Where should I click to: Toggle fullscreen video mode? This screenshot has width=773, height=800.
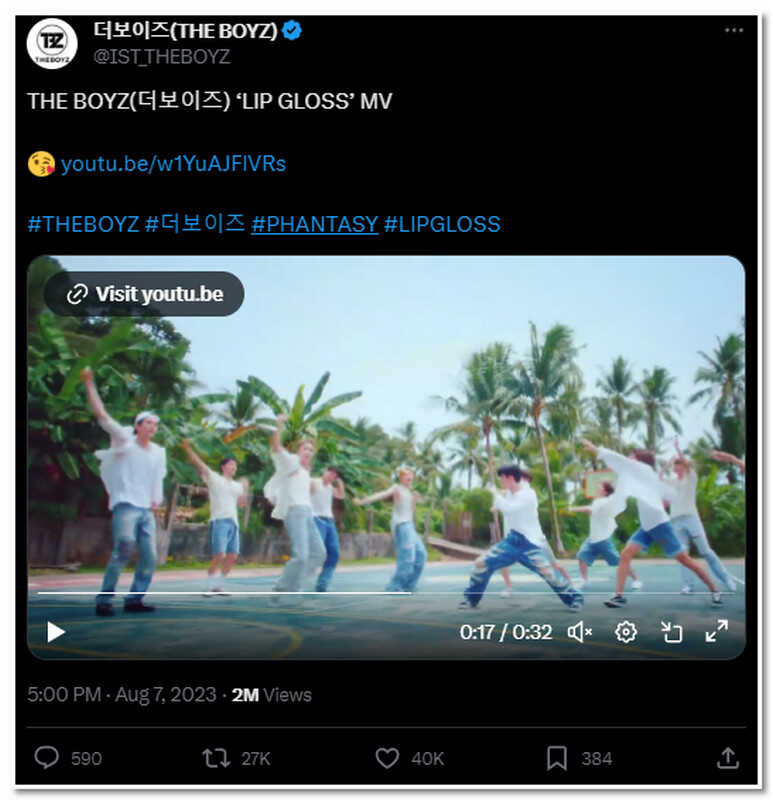(716, 632)
